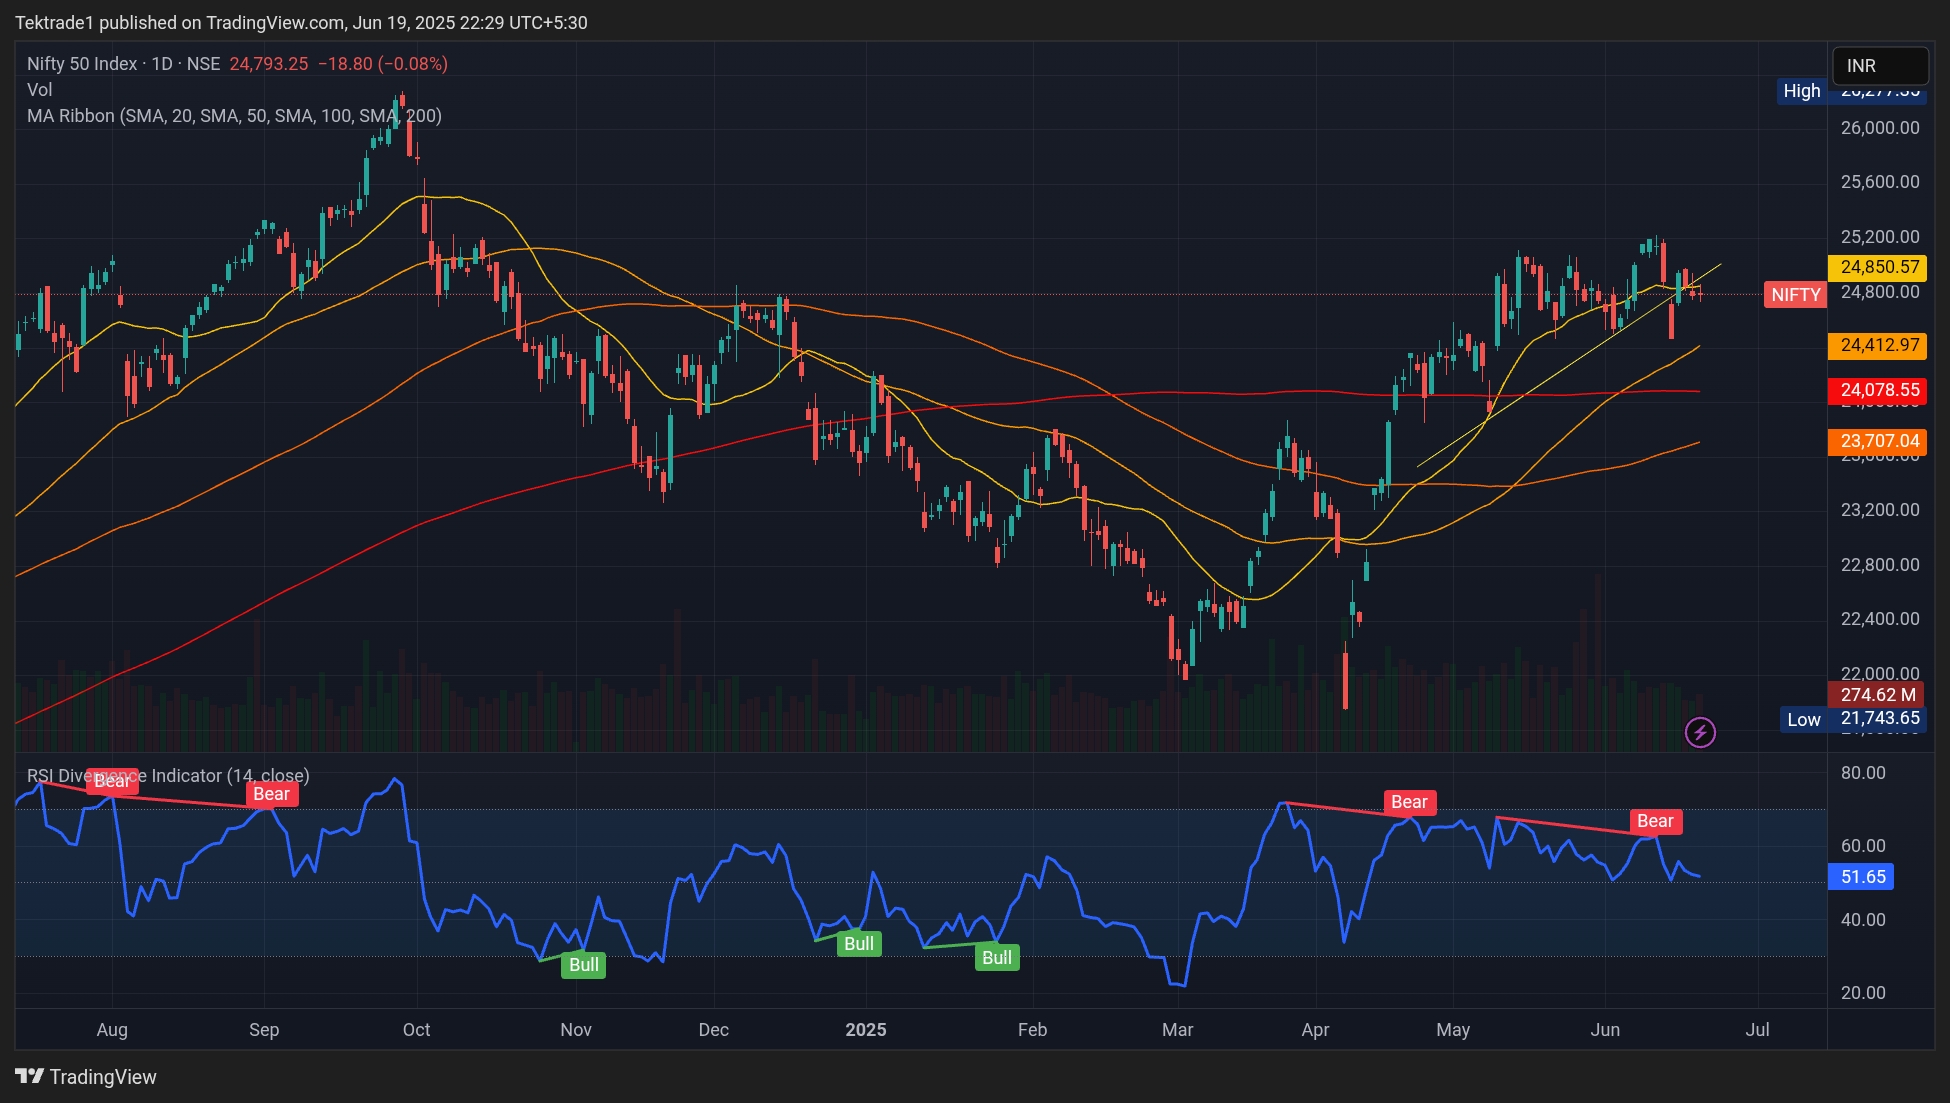
Task: Click the 2025 label on time axis
Action: [x=865, y=1030]
